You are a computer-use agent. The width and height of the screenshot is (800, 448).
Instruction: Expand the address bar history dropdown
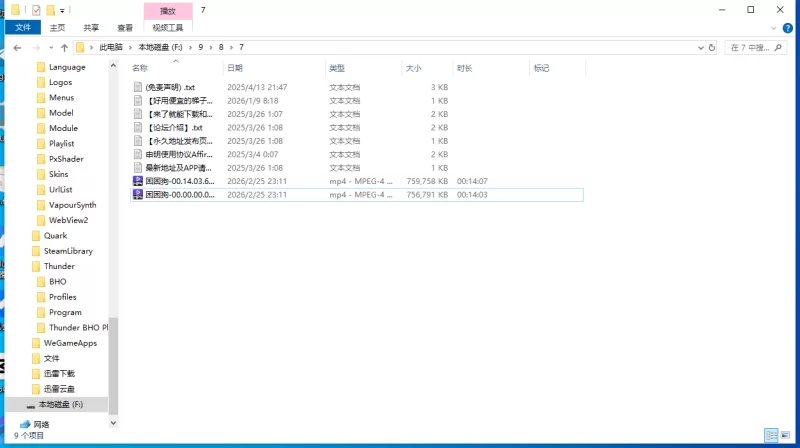point(701,47)
